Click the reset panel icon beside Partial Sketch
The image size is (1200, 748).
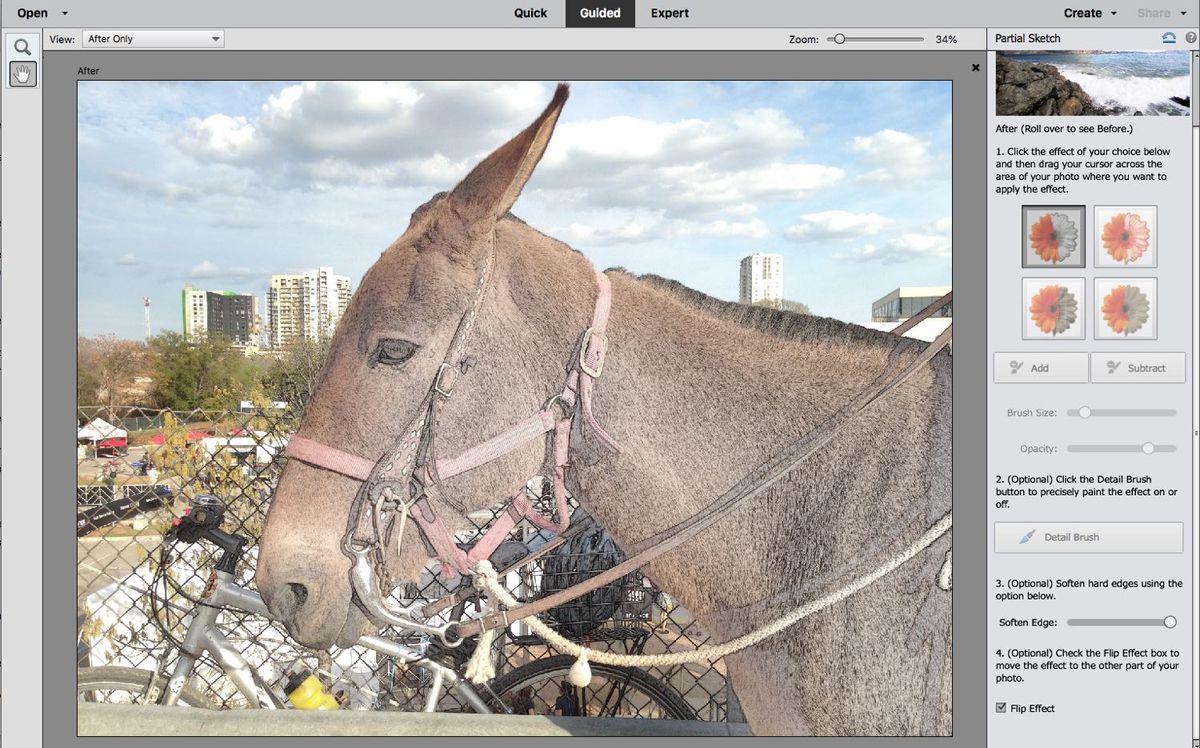1168,37
